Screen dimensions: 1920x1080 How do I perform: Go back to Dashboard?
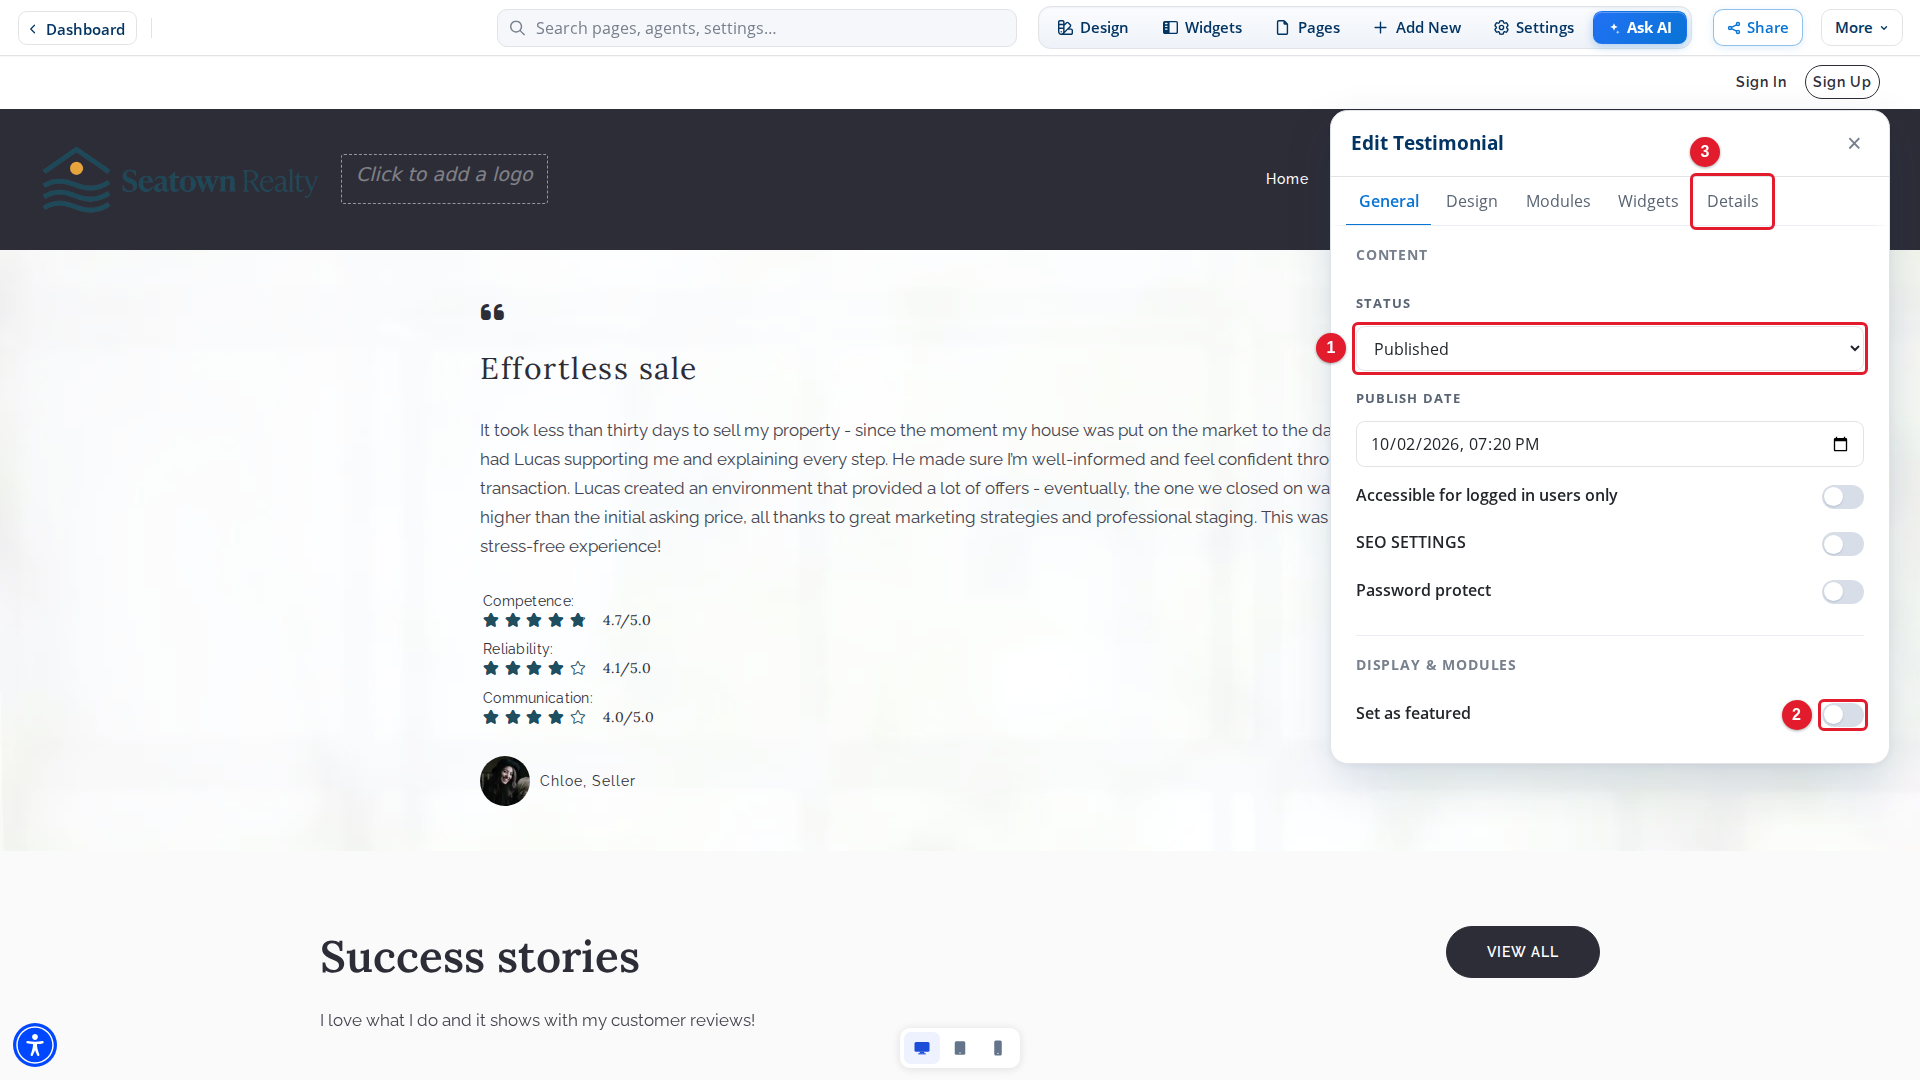click(x=77, y=29)
